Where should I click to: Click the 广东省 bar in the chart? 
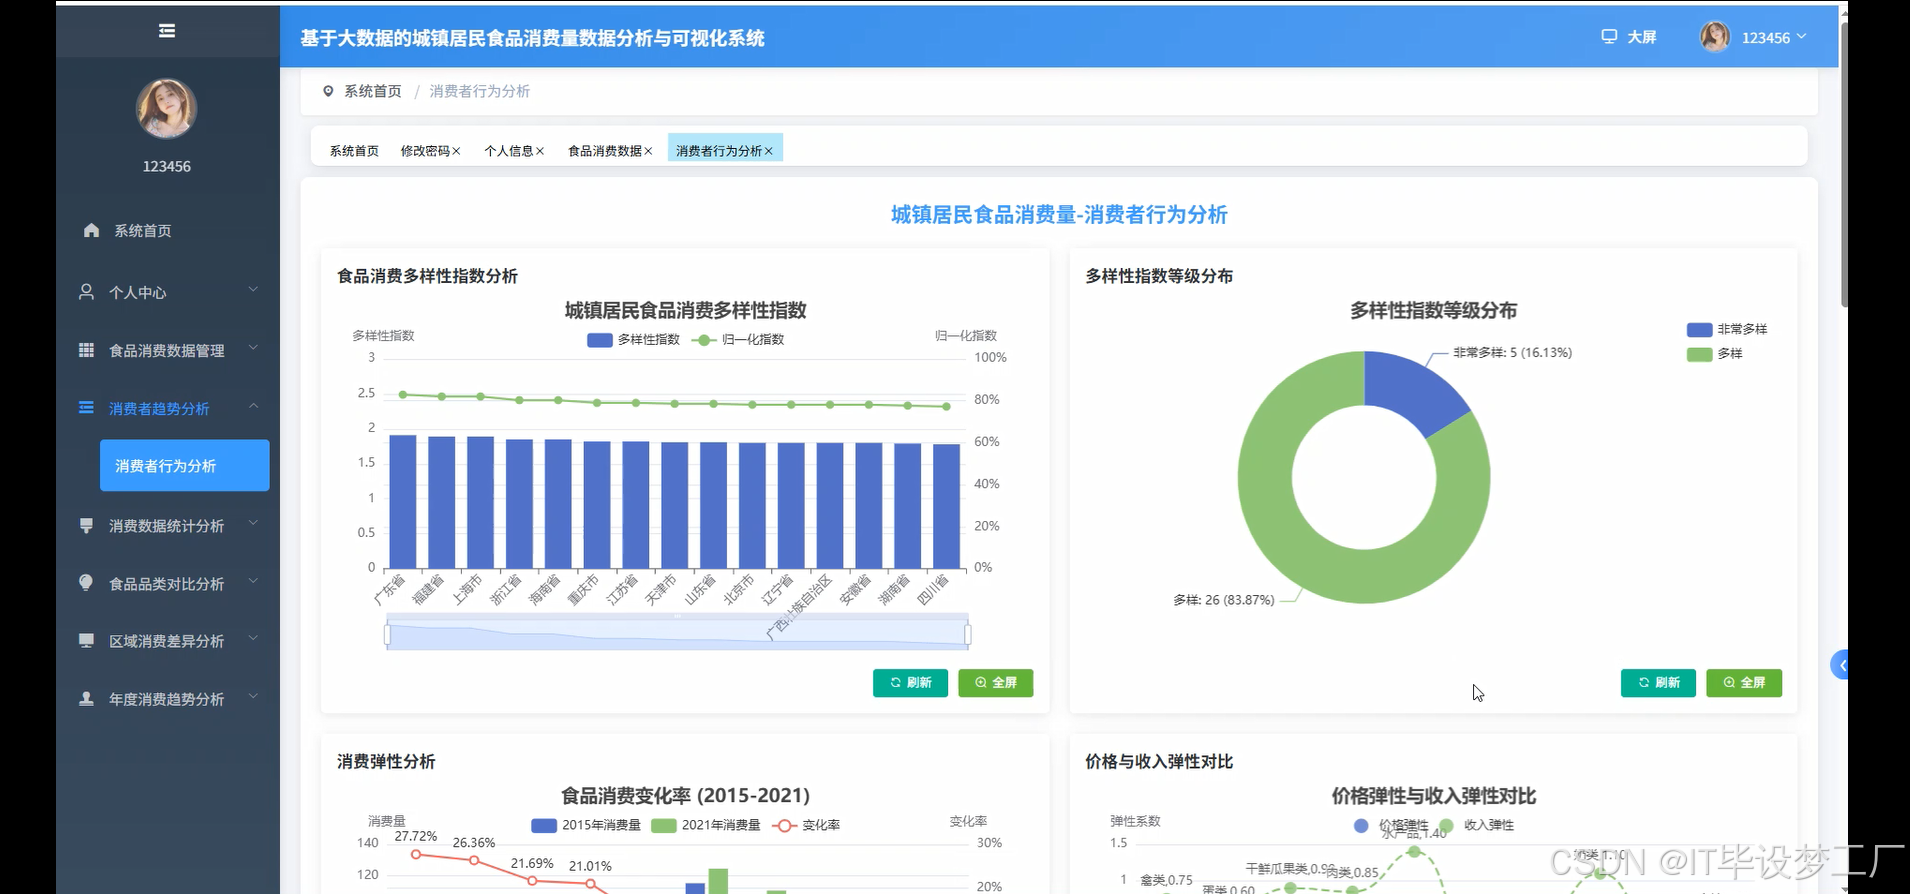click(x=403, y=502)
